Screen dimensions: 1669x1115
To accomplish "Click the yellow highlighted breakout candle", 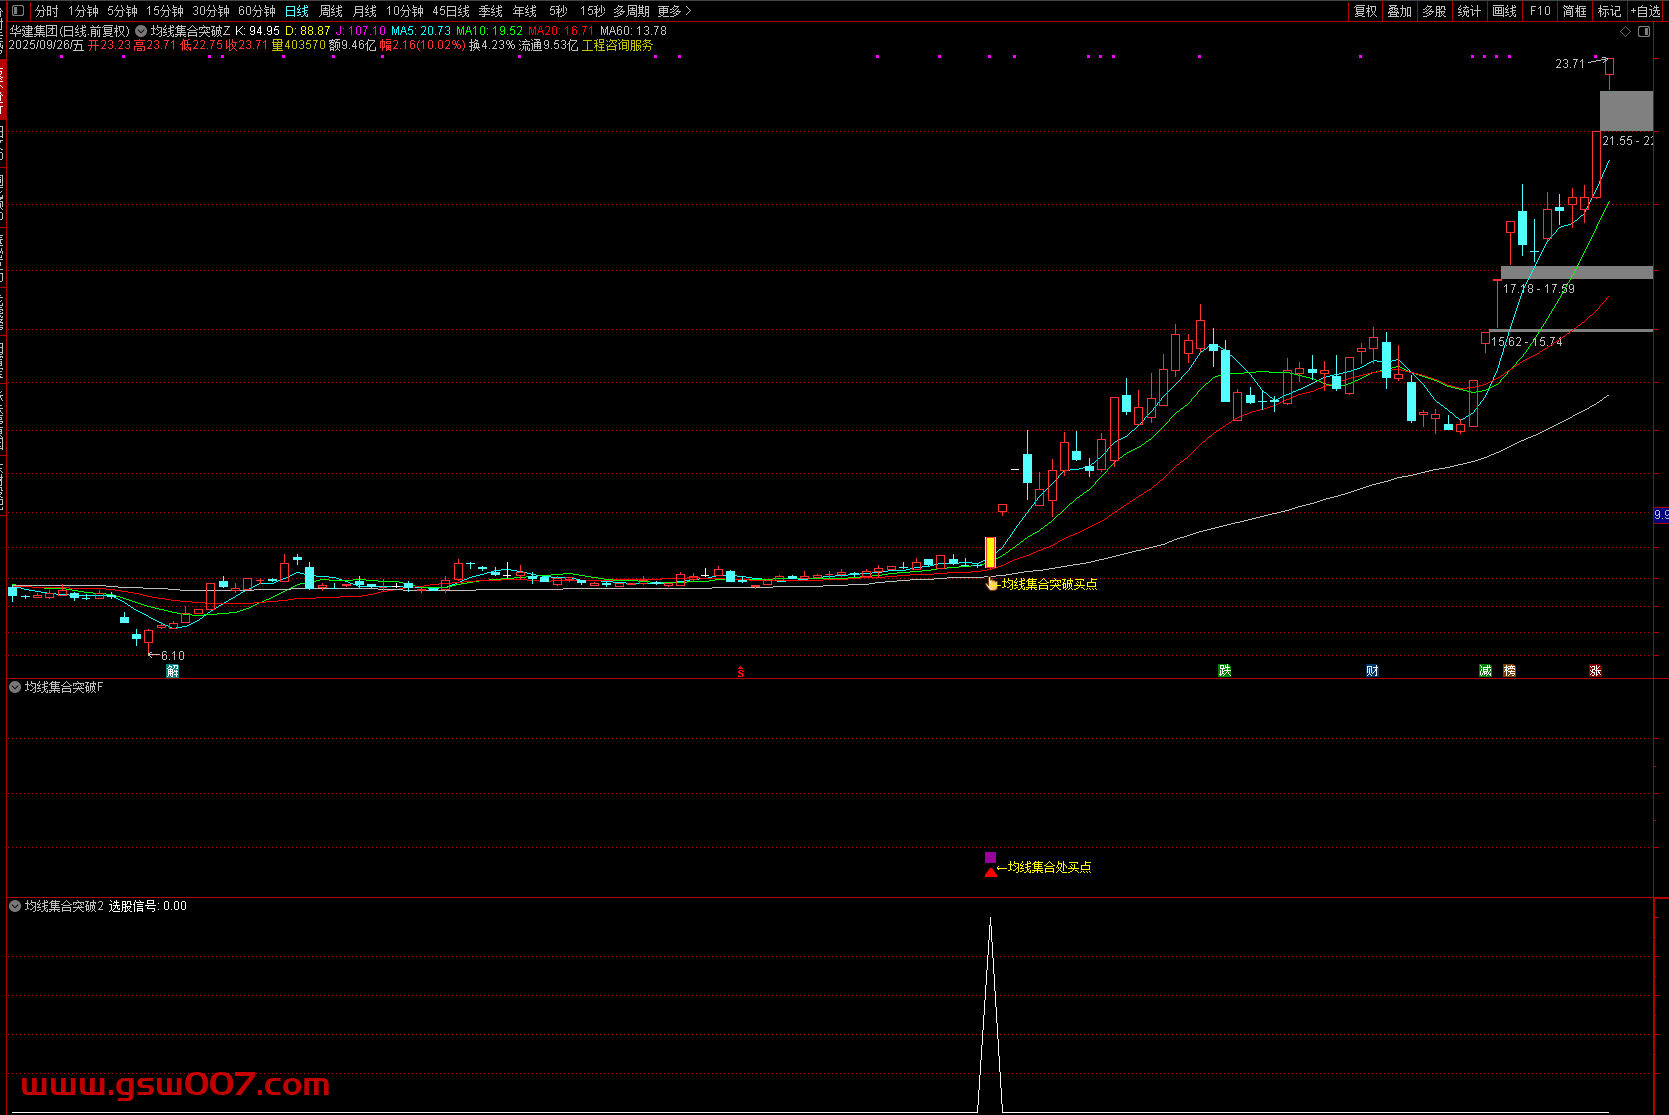I will 991,553.
